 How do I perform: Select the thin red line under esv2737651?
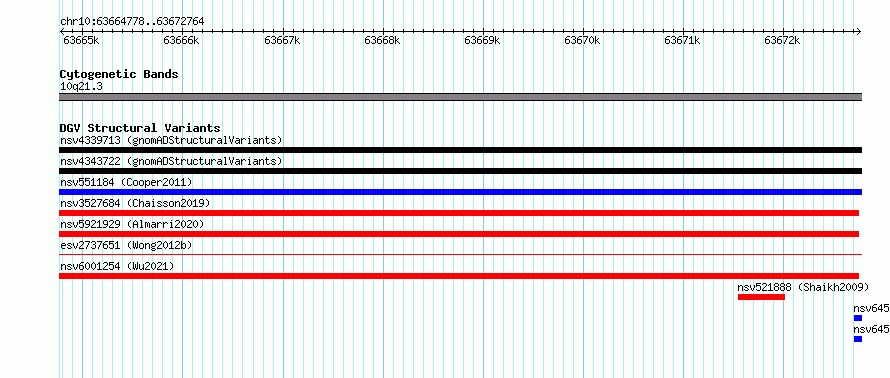[x=460, y=255]
